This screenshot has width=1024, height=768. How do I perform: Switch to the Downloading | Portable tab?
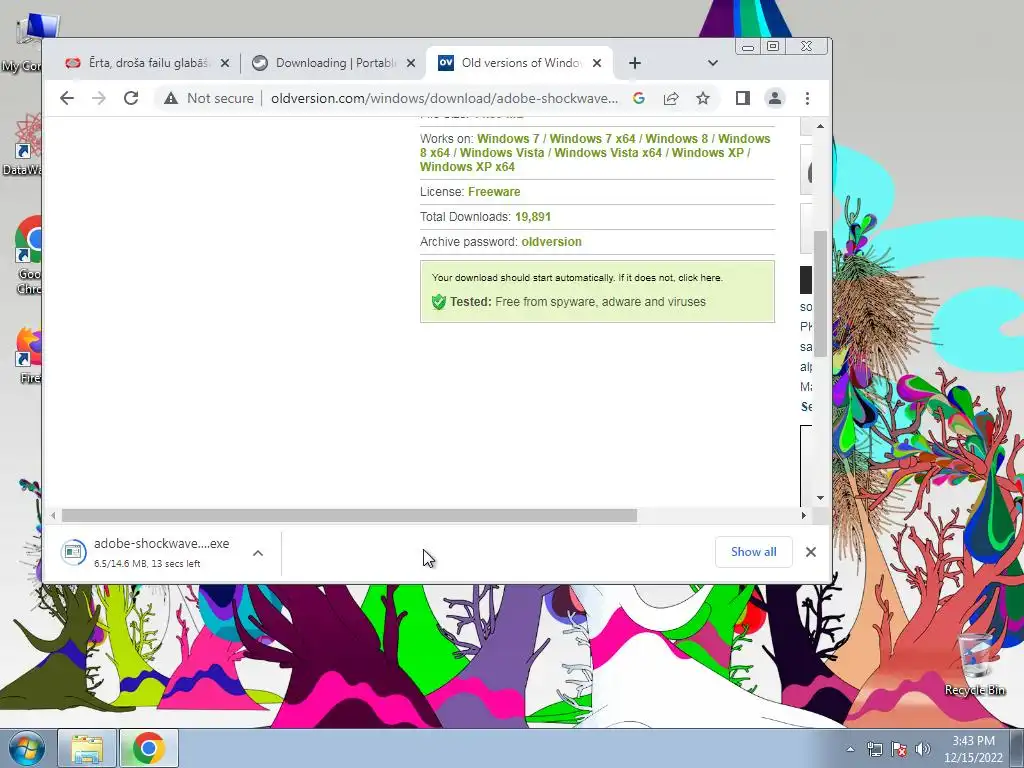pyautogui.click(x=333, y=63)
